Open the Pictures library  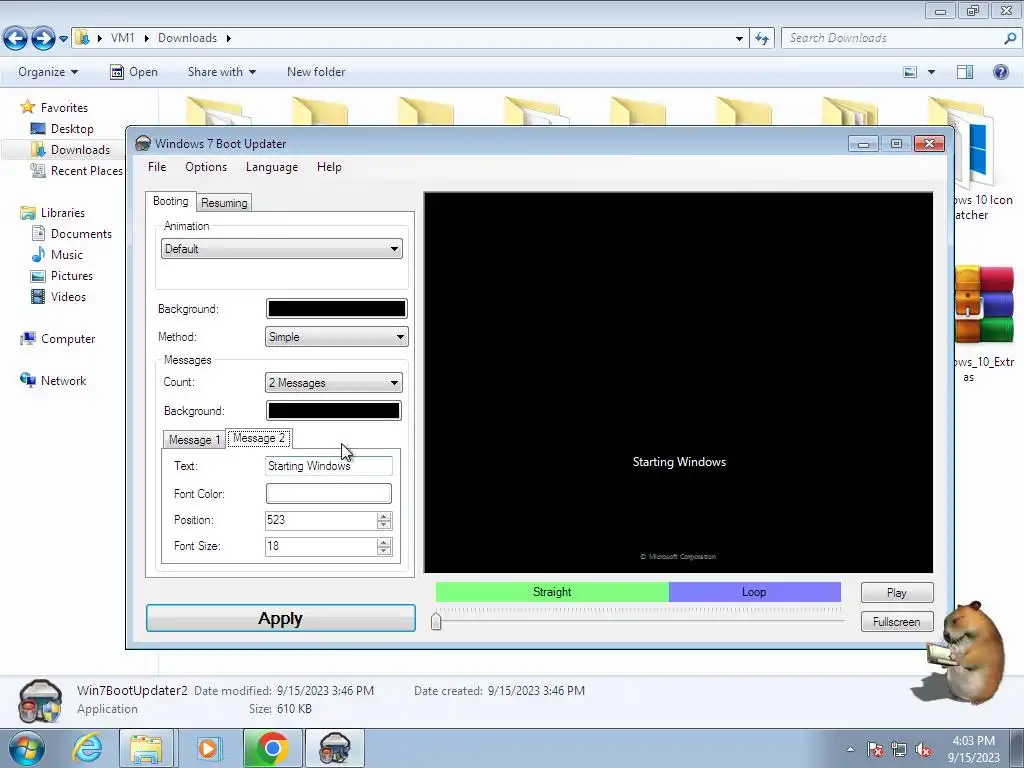72,276
